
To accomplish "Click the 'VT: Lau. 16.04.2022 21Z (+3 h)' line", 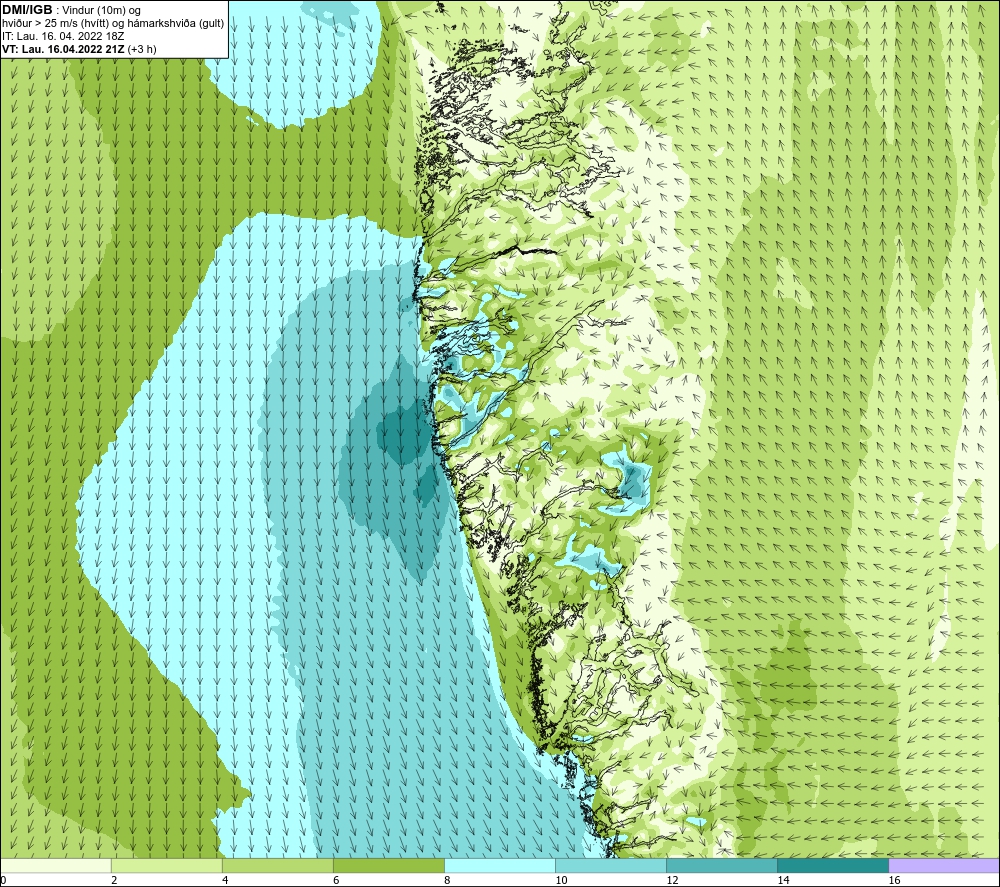I will point(79,49).
